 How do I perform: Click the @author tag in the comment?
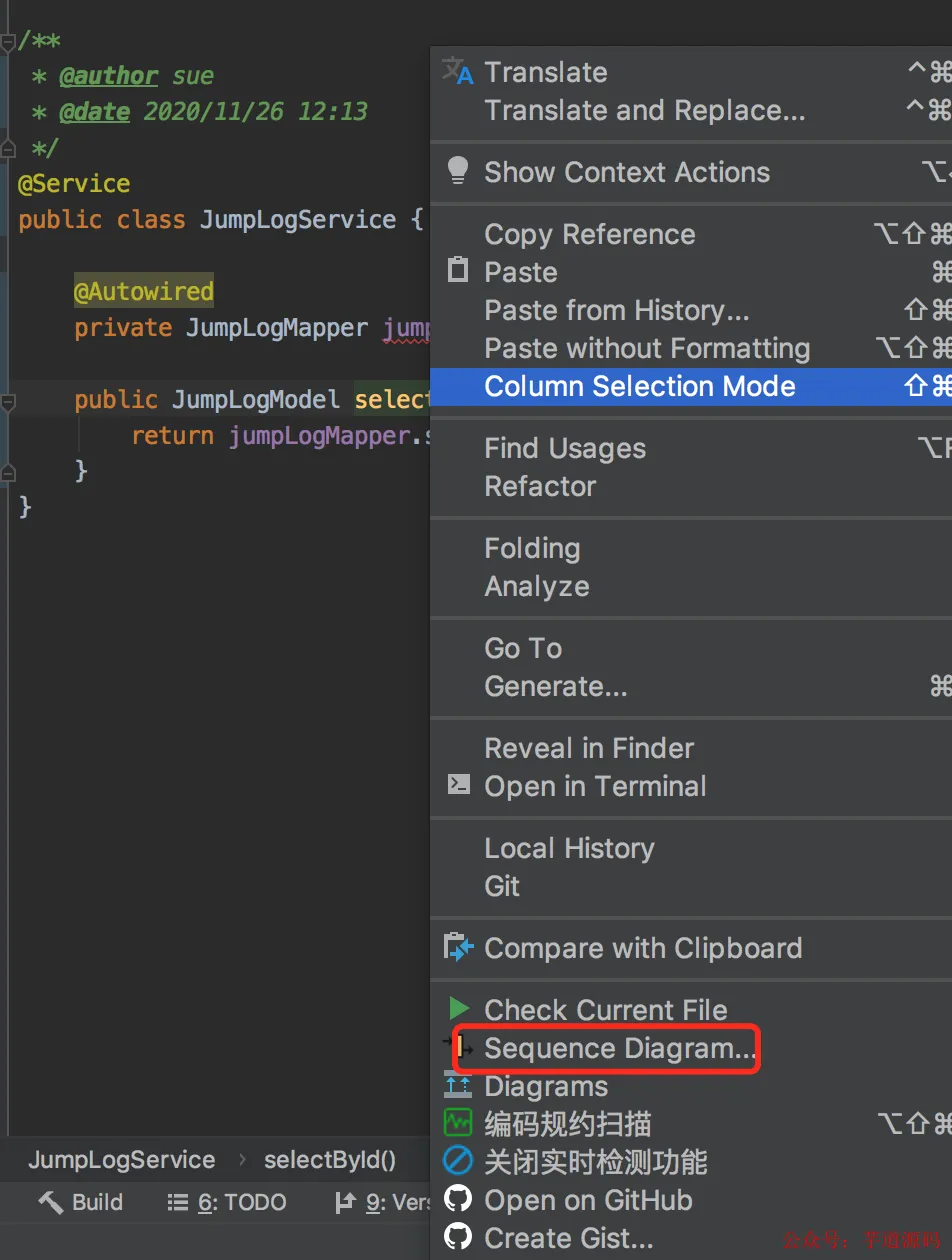(108, 75)
